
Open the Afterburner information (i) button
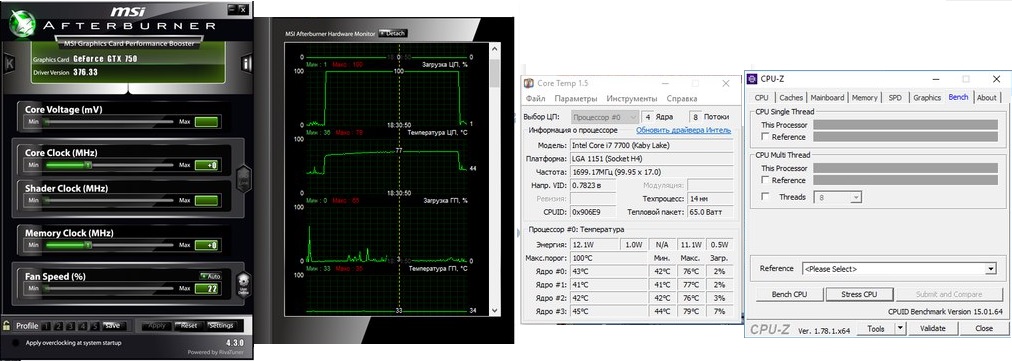pos(247,63)
